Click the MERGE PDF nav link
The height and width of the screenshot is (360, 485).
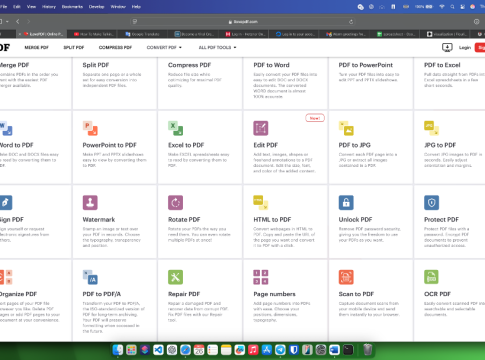(36, 48)
